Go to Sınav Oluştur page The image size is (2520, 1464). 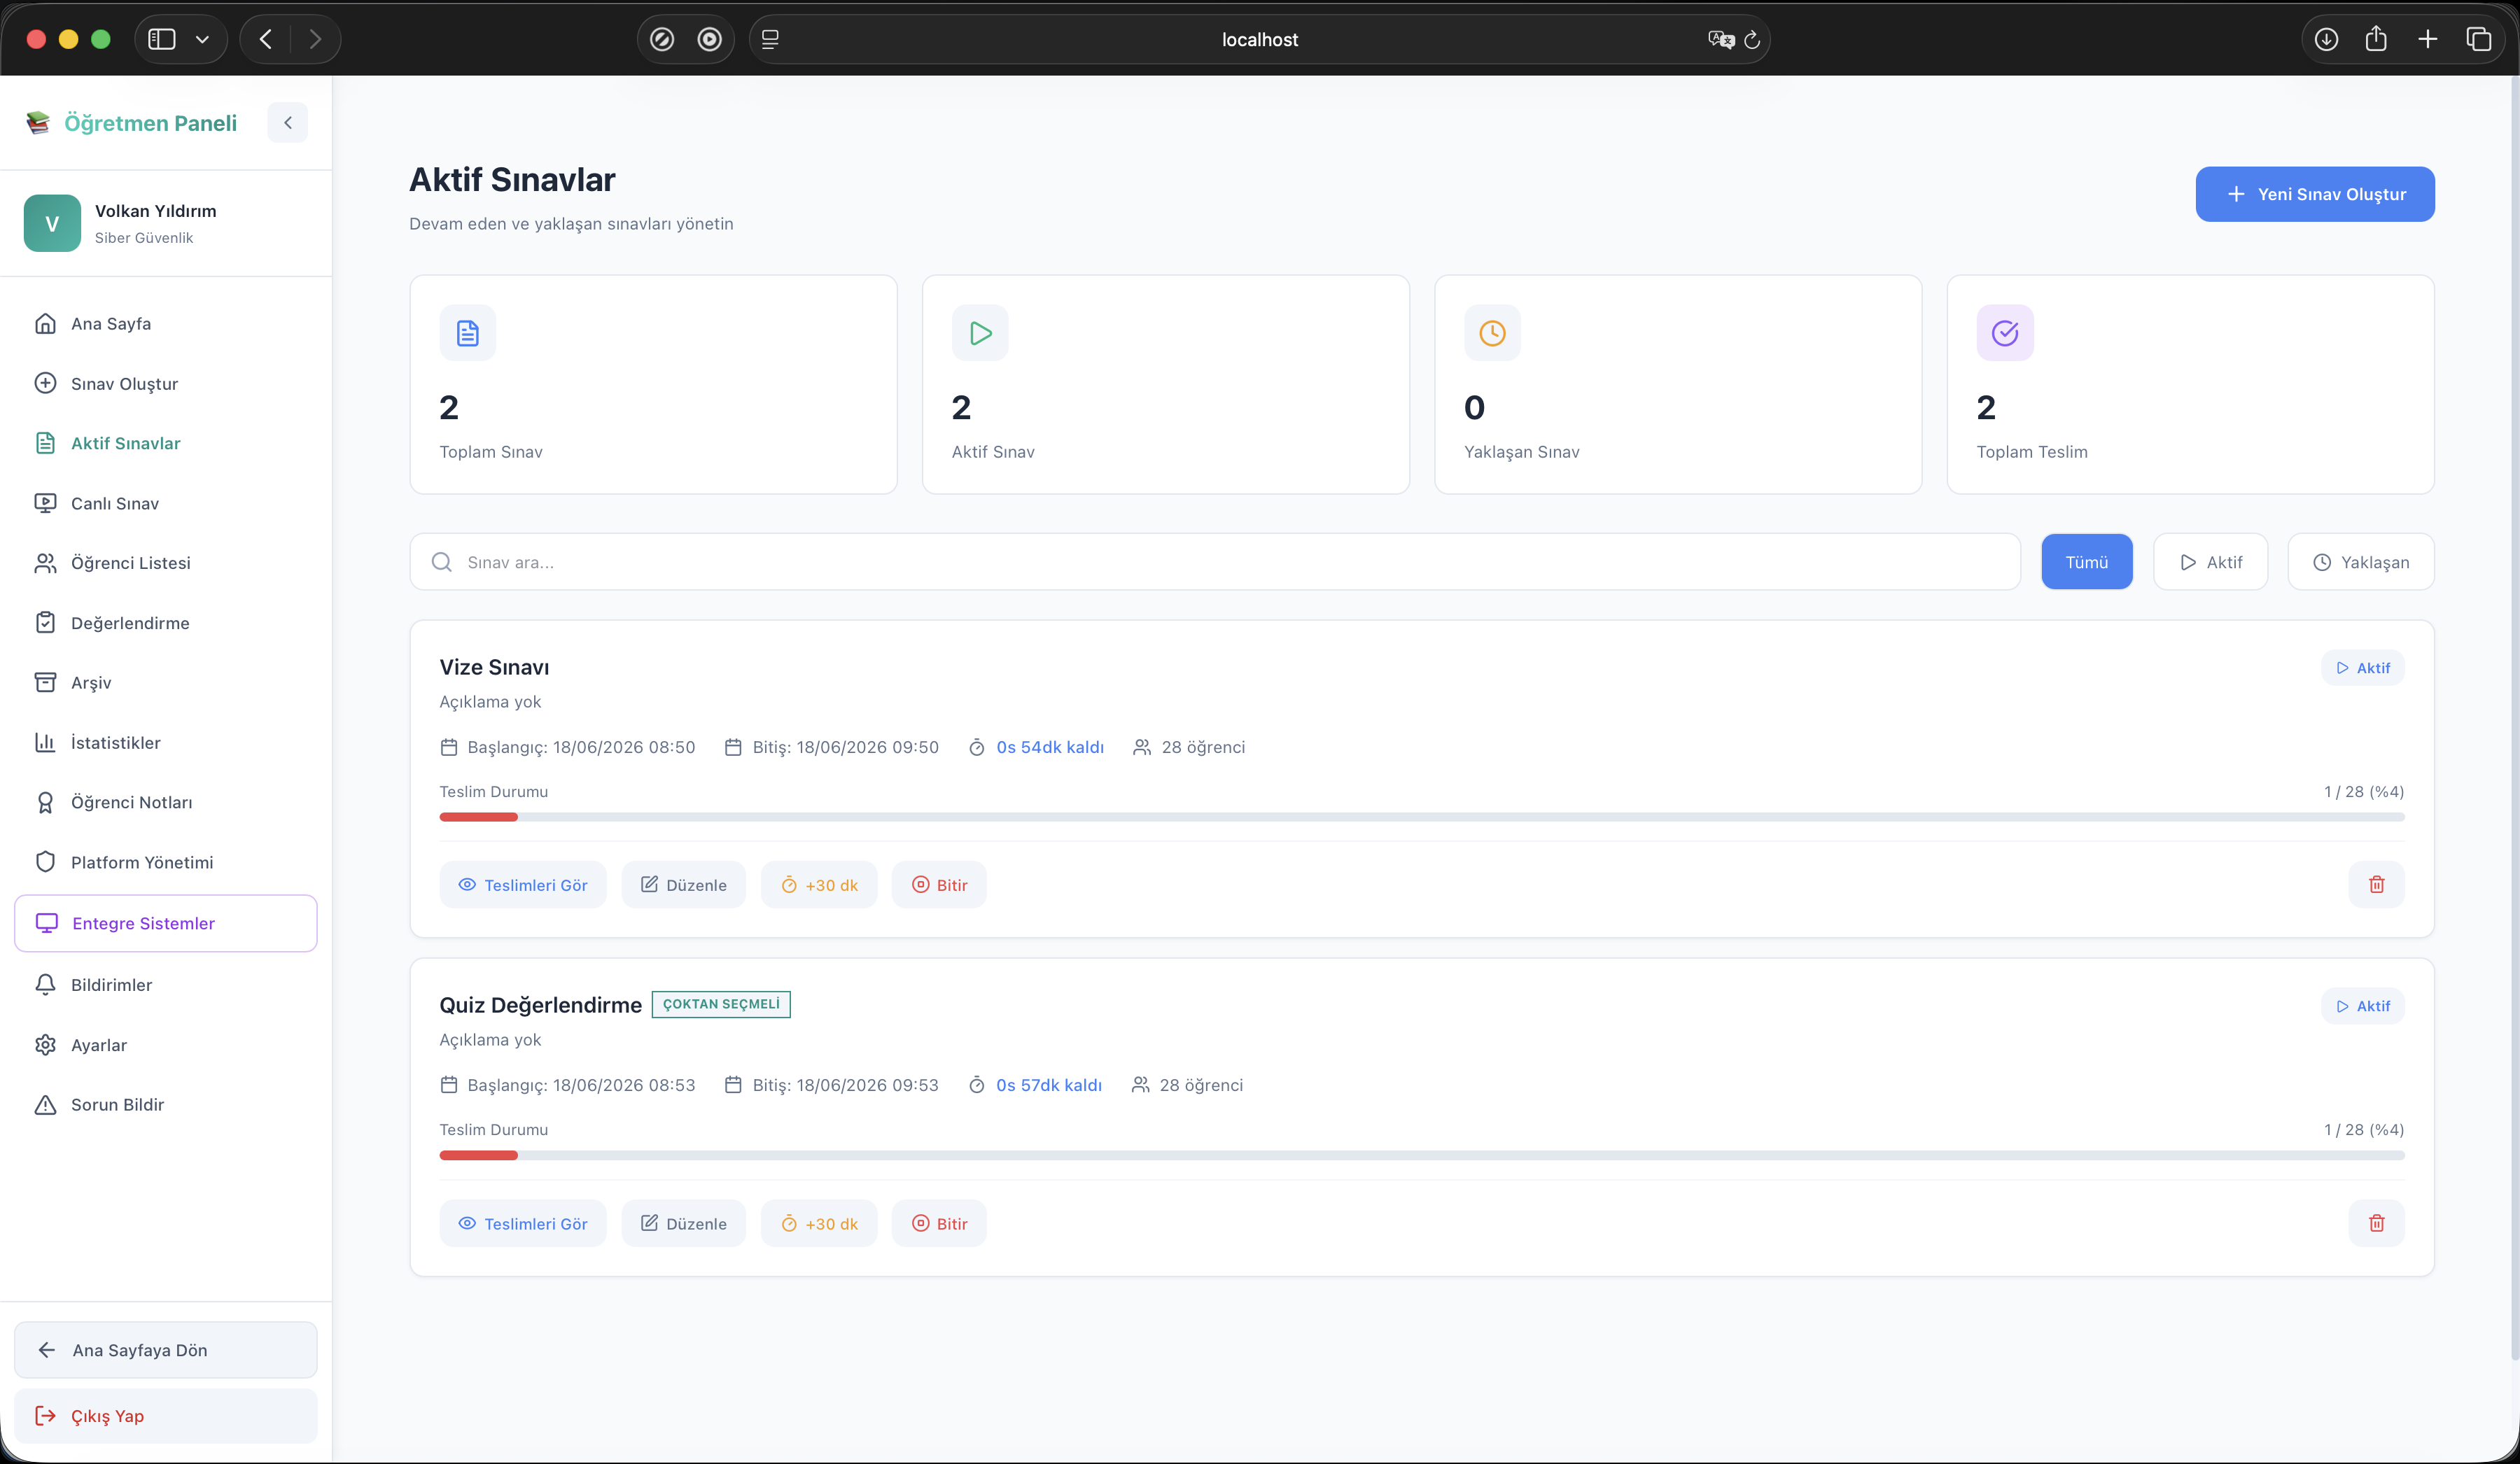coord(166,383)
